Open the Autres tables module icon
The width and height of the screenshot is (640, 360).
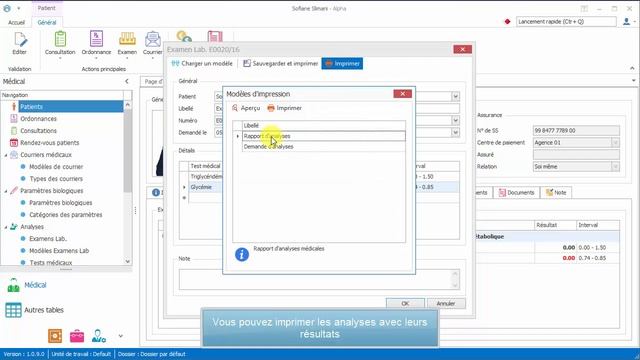point(13,310)
